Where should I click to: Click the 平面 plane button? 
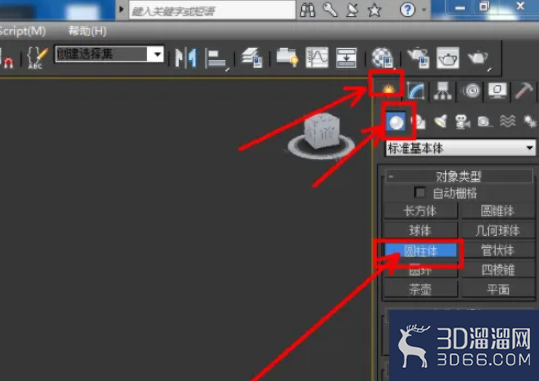pyautogui.click(x=498, y=290)
